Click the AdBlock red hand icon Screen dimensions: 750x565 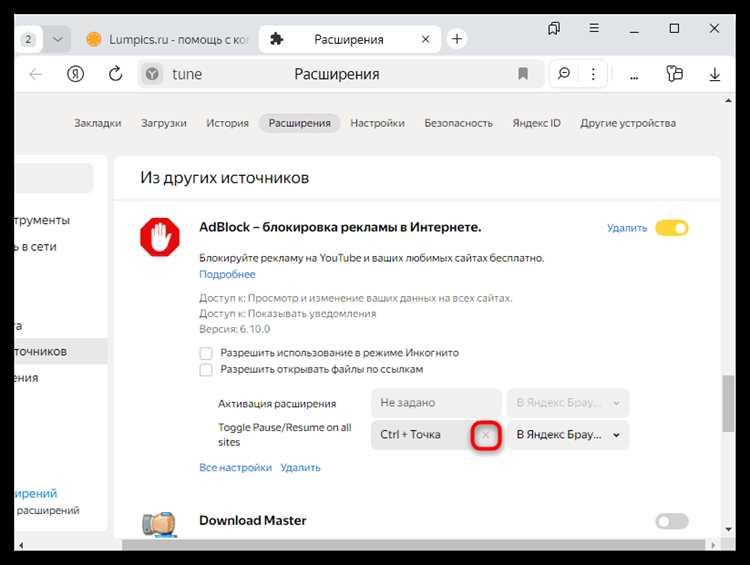(160, 237)
